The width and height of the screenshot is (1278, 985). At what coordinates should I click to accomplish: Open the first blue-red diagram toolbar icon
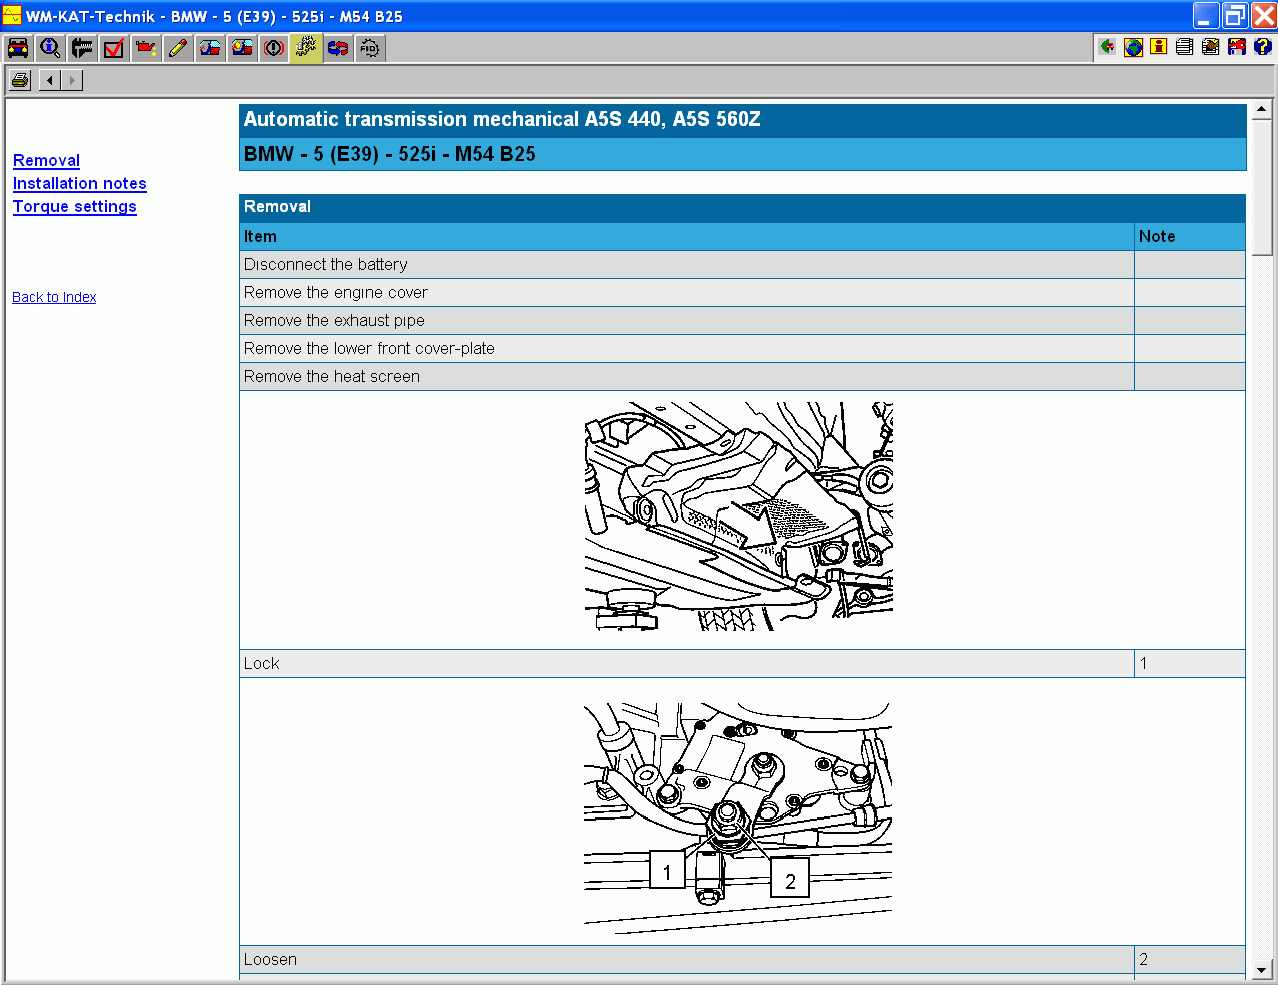[211, 48]
